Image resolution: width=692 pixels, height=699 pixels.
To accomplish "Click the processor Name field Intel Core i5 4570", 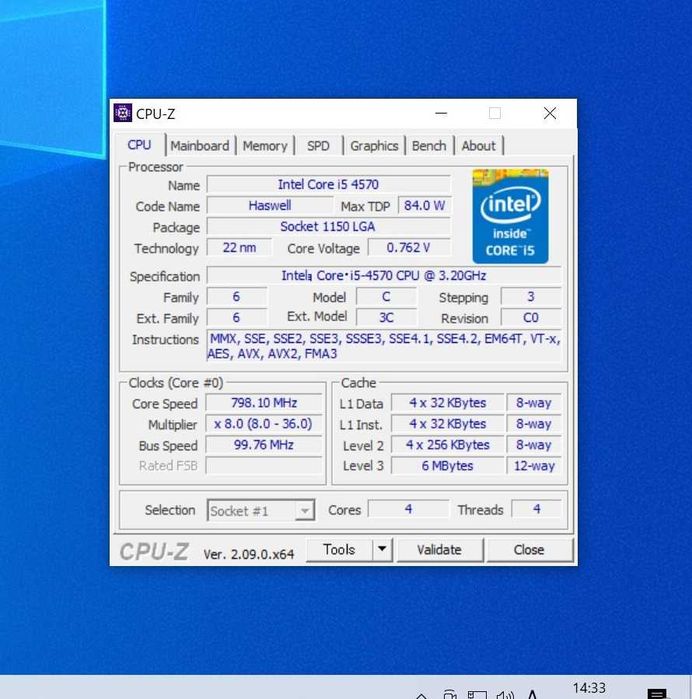I will (x=329, y=185).
